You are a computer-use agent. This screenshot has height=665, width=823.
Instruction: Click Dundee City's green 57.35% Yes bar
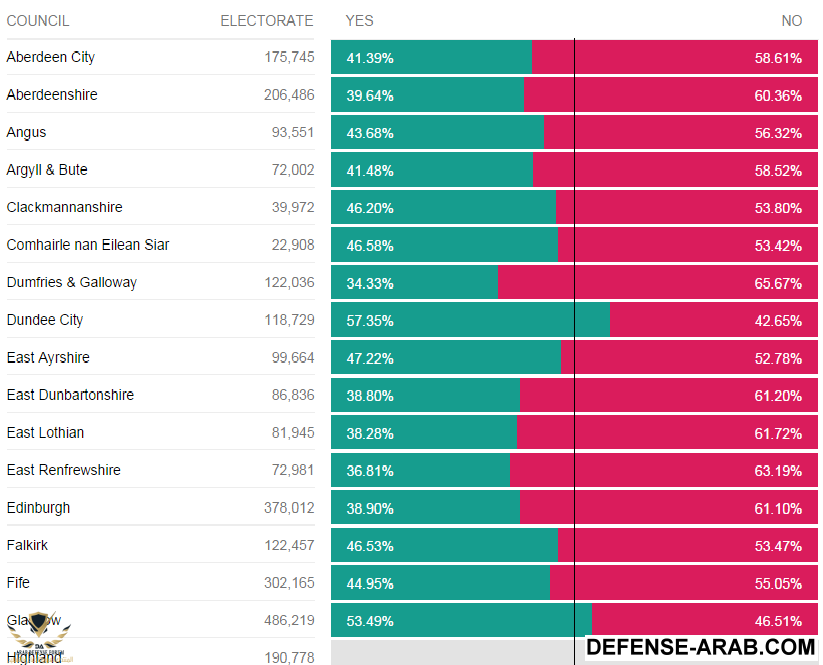pos(470,321)
